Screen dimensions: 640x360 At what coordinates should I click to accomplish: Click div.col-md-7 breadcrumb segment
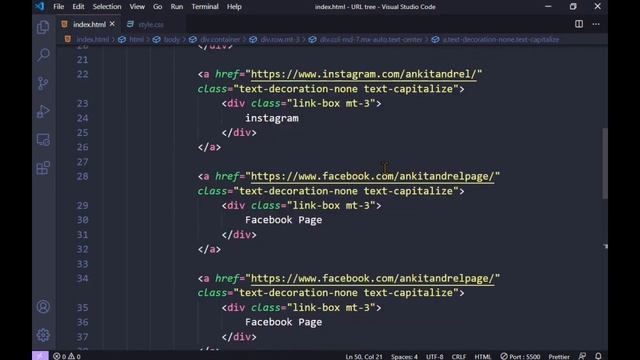point(371,40)
